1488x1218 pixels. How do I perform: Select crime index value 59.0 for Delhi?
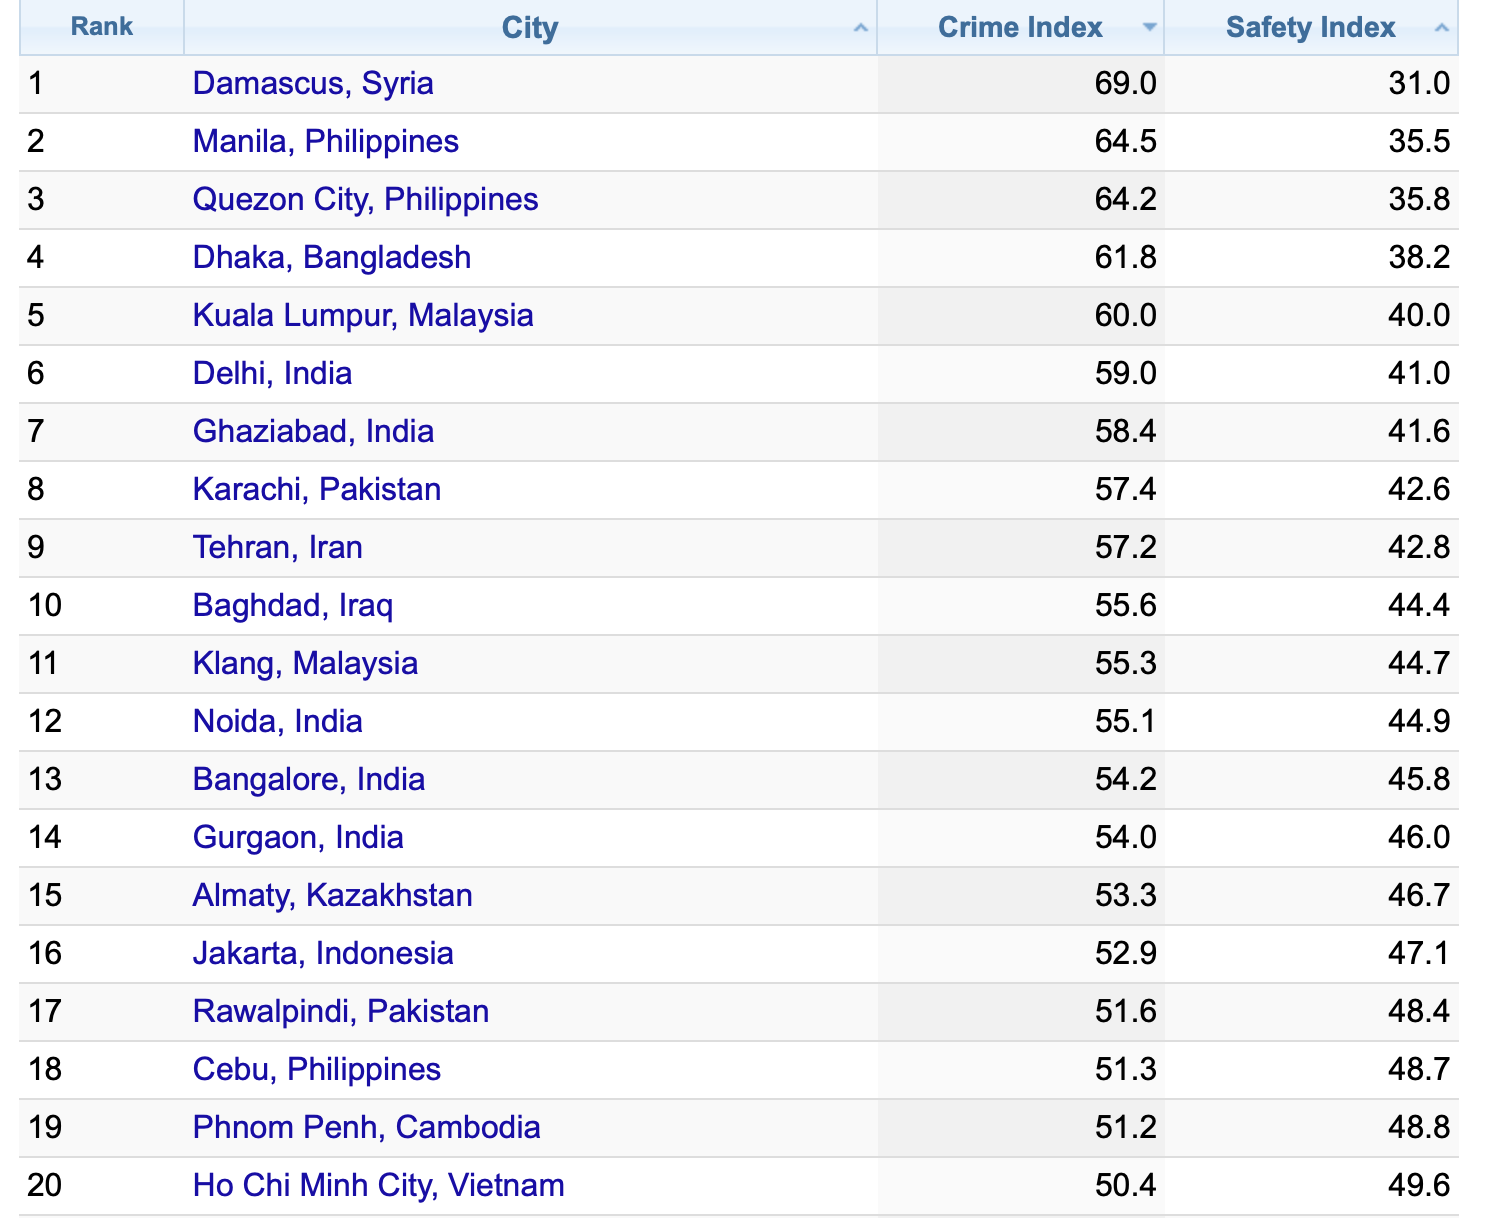1126,373
